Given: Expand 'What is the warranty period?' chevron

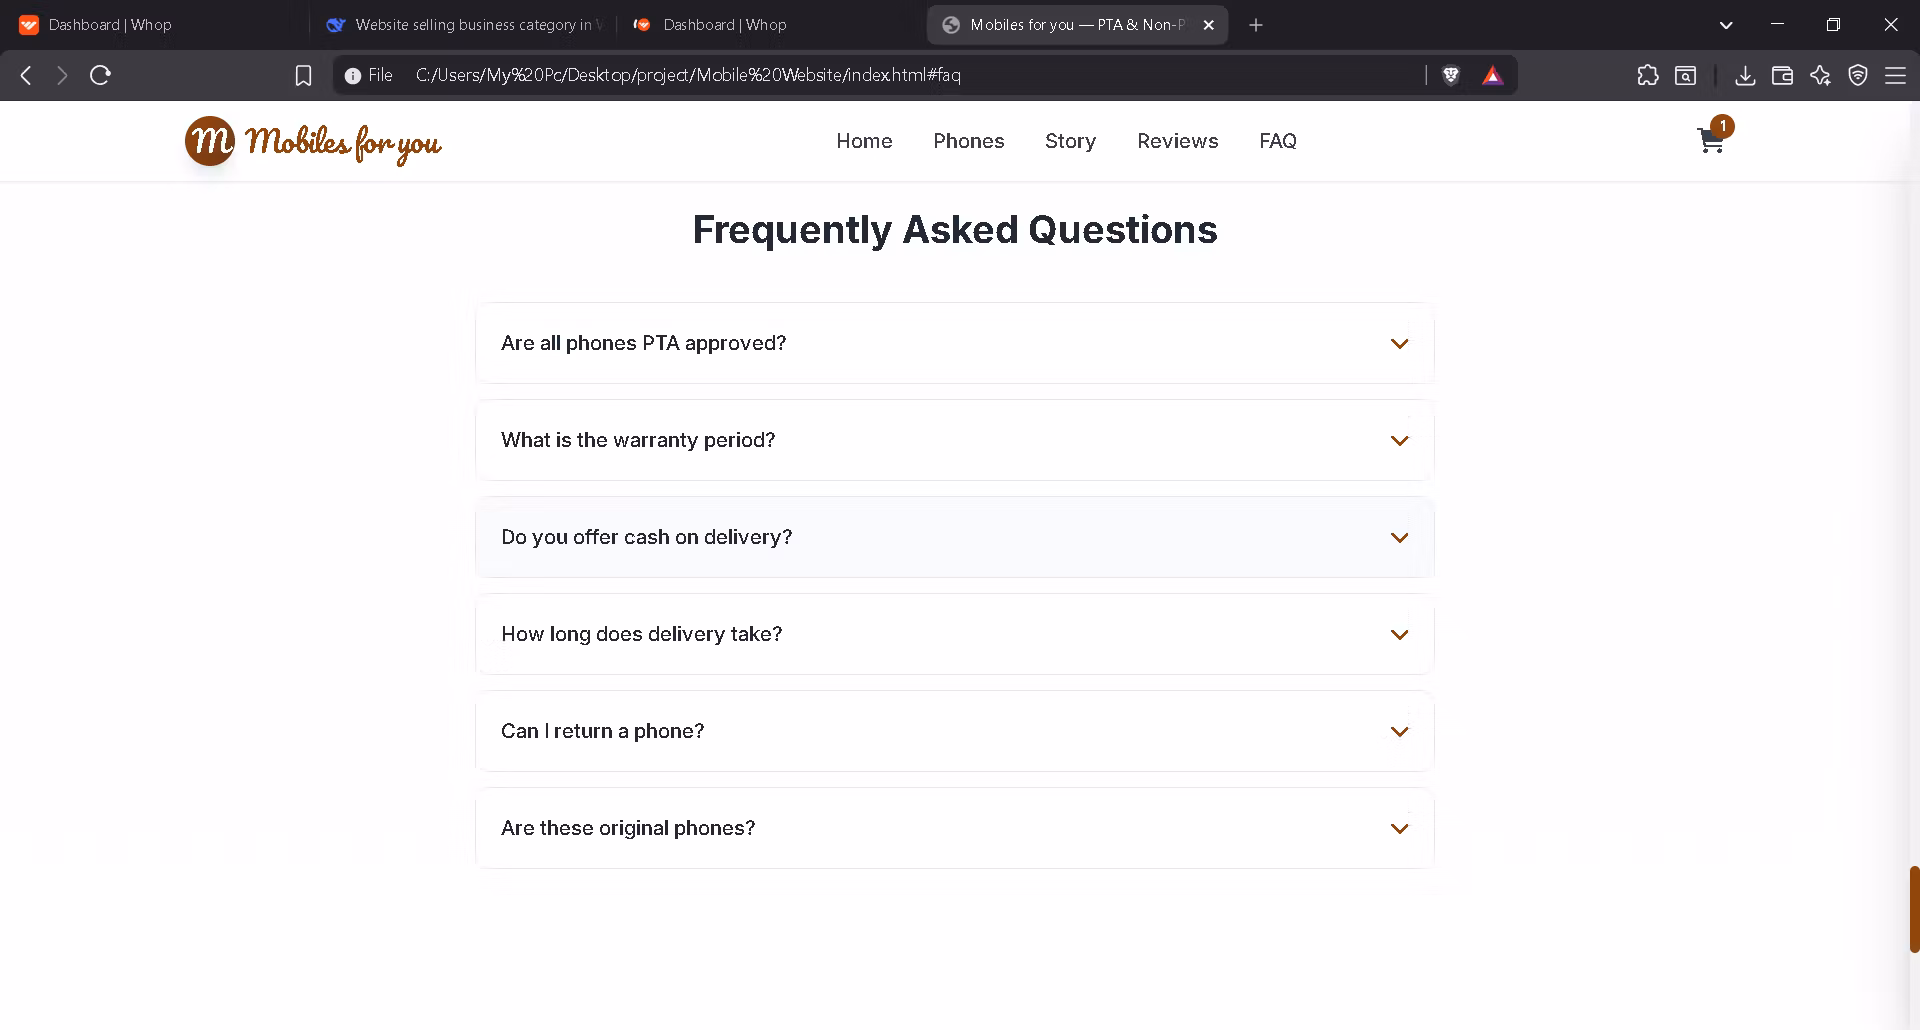Looking at the screenshot, I should 1400,440.
